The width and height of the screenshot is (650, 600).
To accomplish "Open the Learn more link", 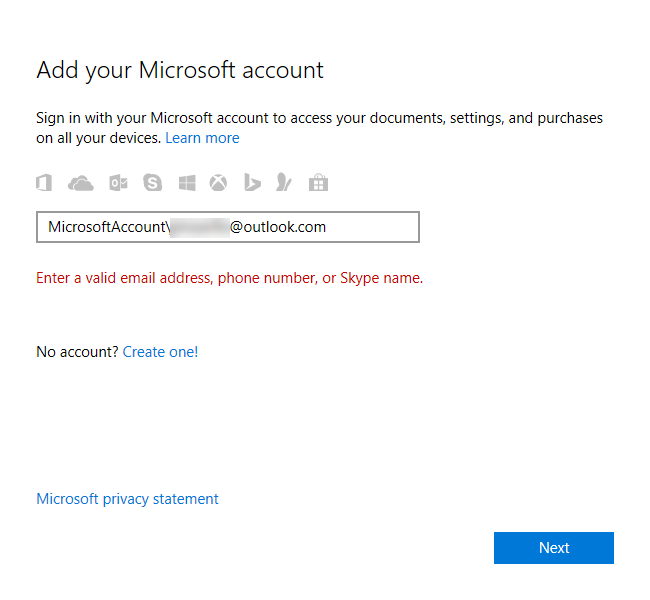I will click(202, 138).
